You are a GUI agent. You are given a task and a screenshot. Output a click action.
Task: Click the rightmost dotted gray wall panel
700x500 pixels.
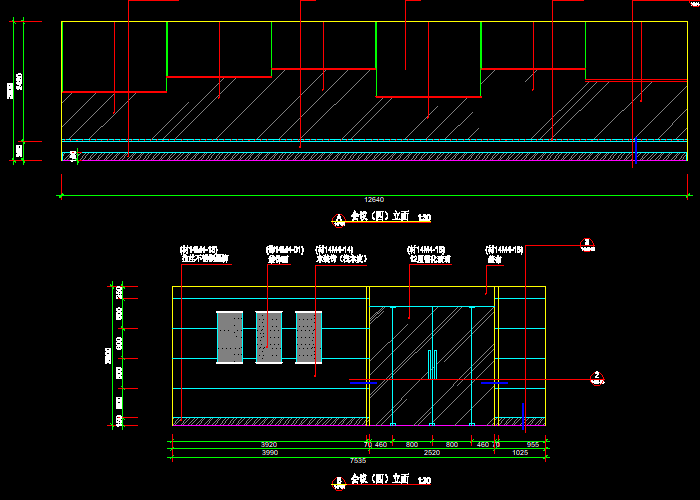(x=307, y=336)
